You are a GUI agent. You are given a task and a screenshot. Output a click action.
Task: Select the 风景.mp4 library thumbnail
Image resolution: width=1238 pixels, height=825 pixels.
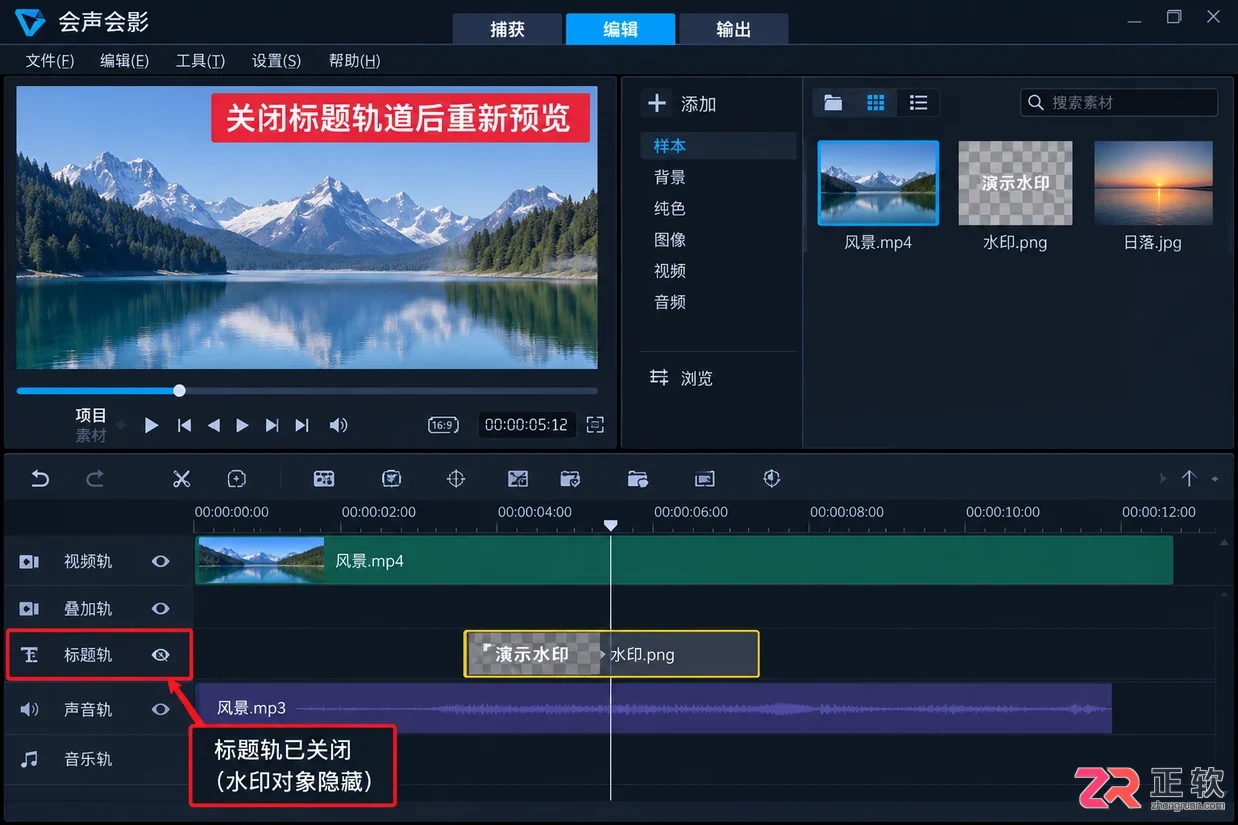(x=878, y=183)
